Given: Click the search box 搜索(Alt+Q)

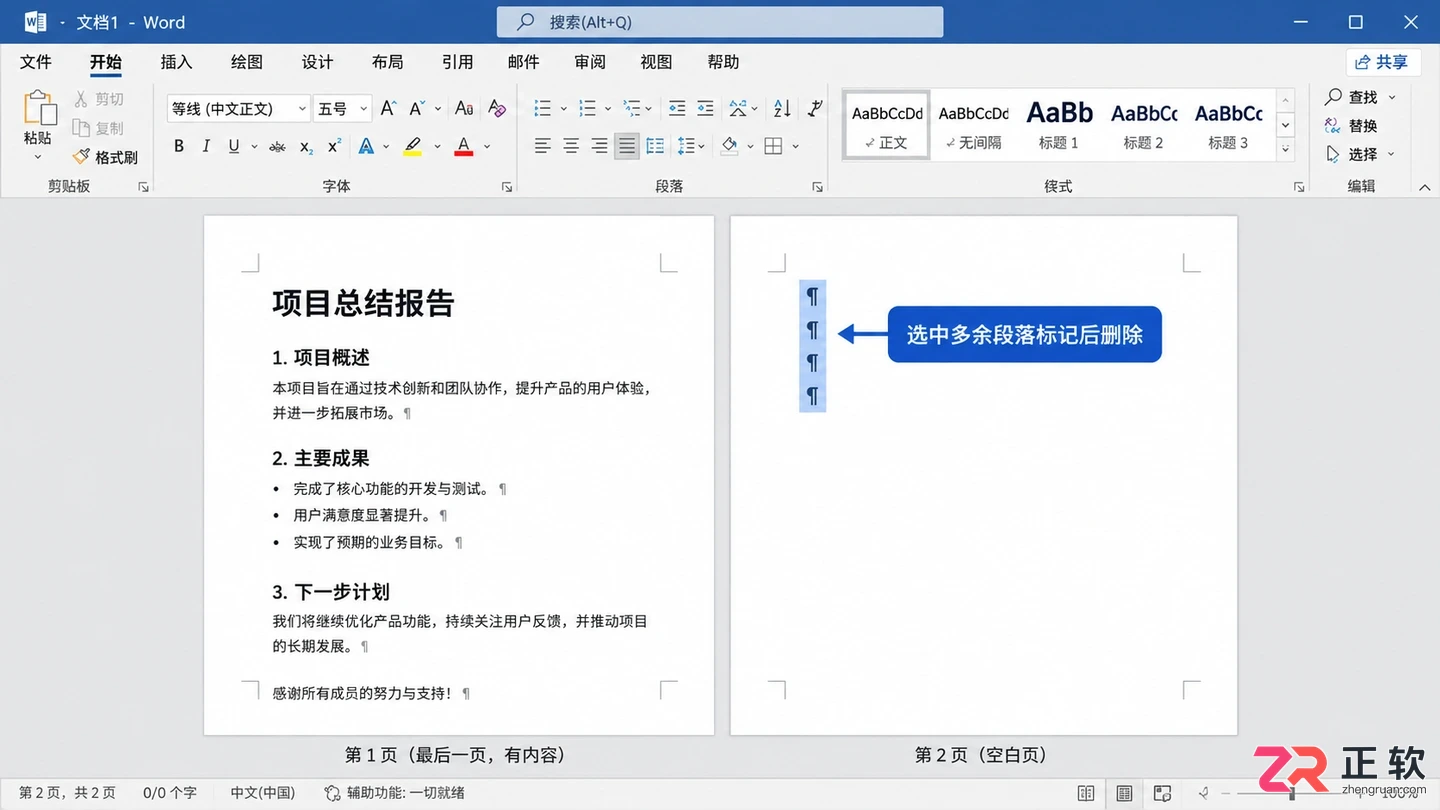Looking at the screenshot, I should (x=720, y=22).
